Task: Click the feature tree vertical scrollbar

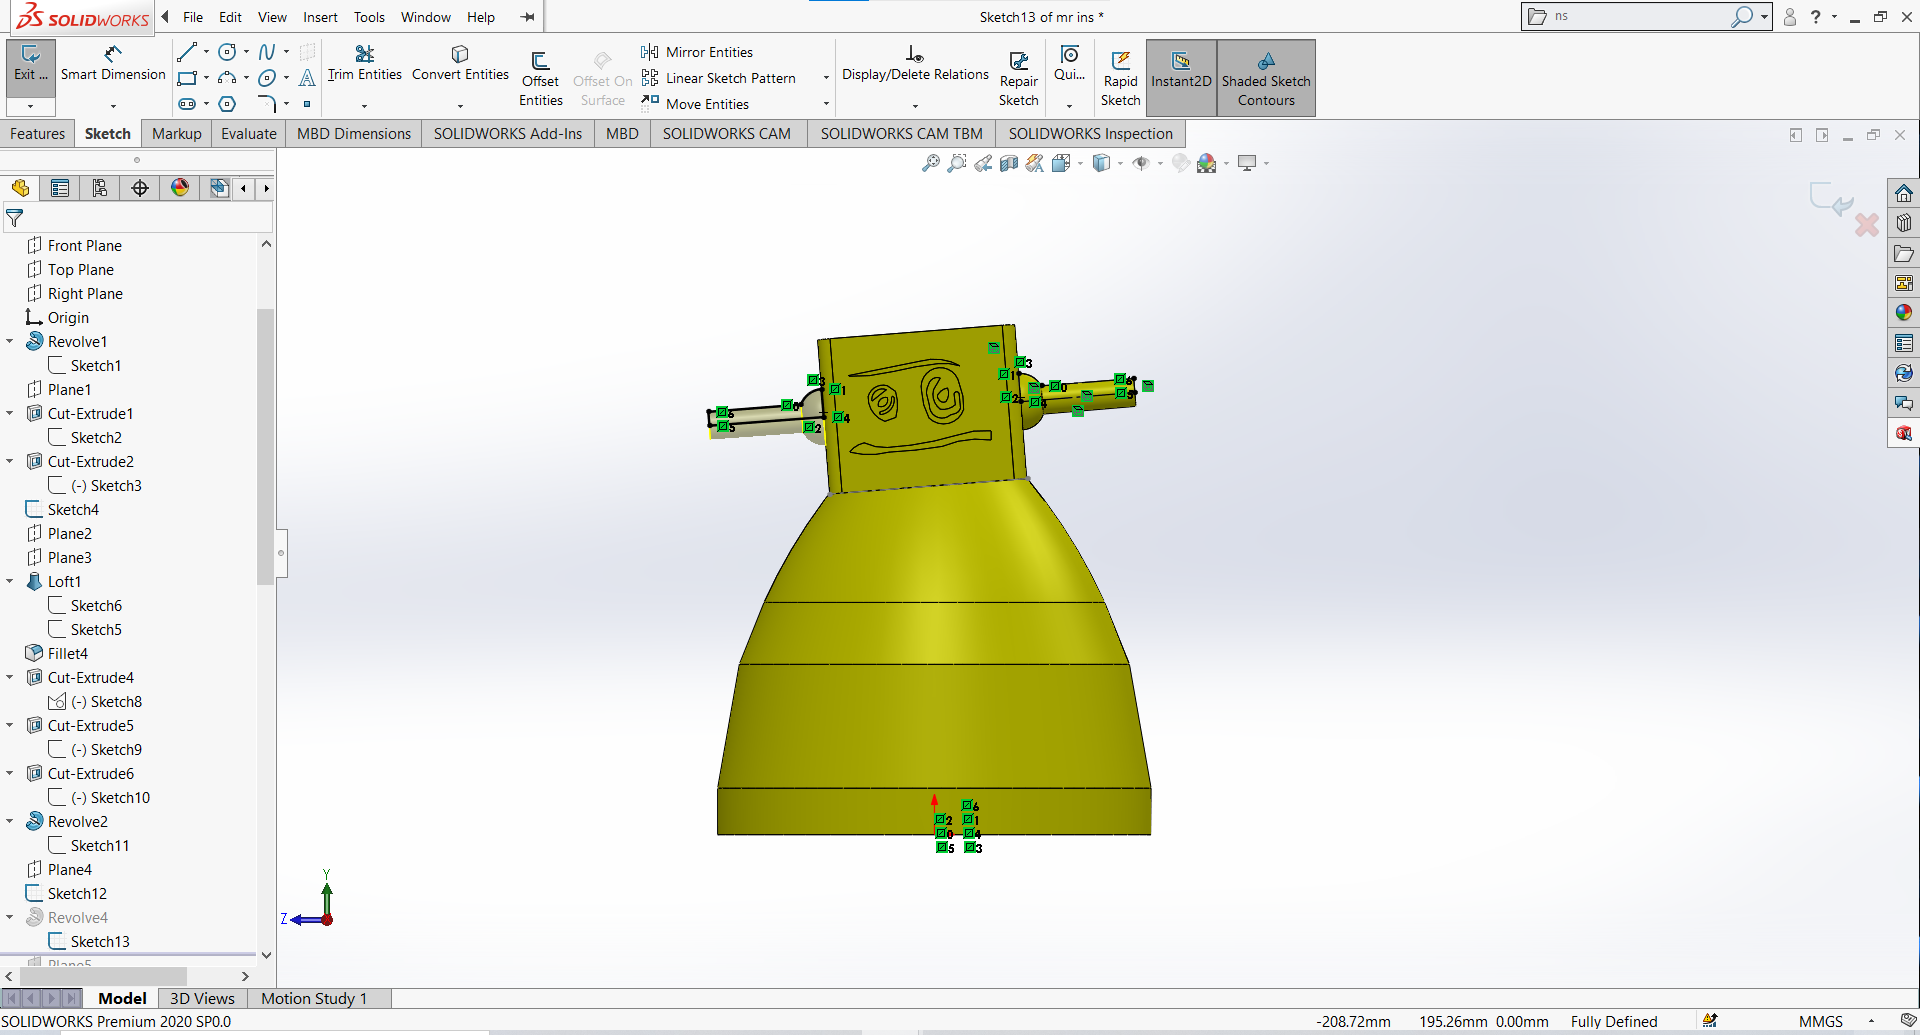Action: (265, 446)
